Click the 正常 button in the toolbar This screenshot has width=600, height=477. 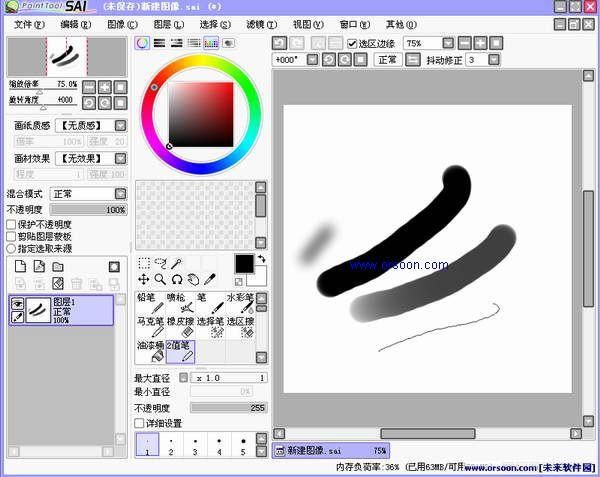point(386,60)
